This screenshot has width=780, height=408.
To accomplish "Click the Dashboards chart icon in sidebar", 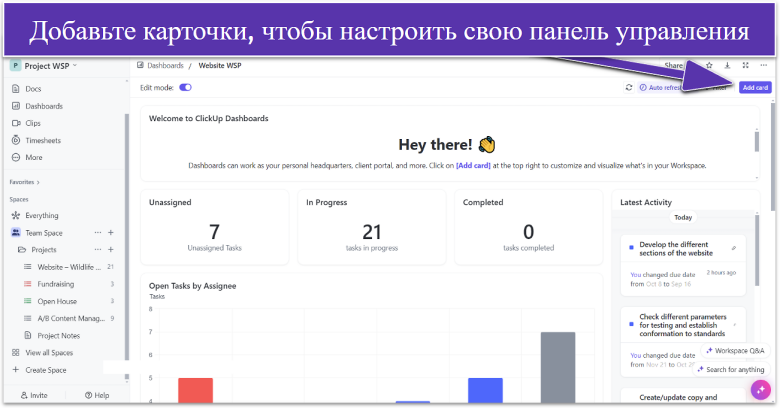I will click(15, 106).
